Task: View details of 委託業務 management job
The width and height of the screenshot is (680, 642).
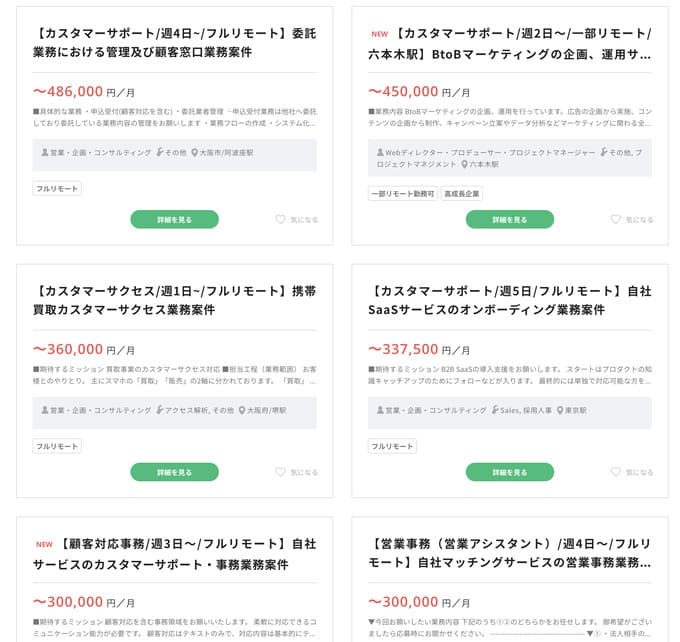Action: pyautogui.click(x=174, y=219)
